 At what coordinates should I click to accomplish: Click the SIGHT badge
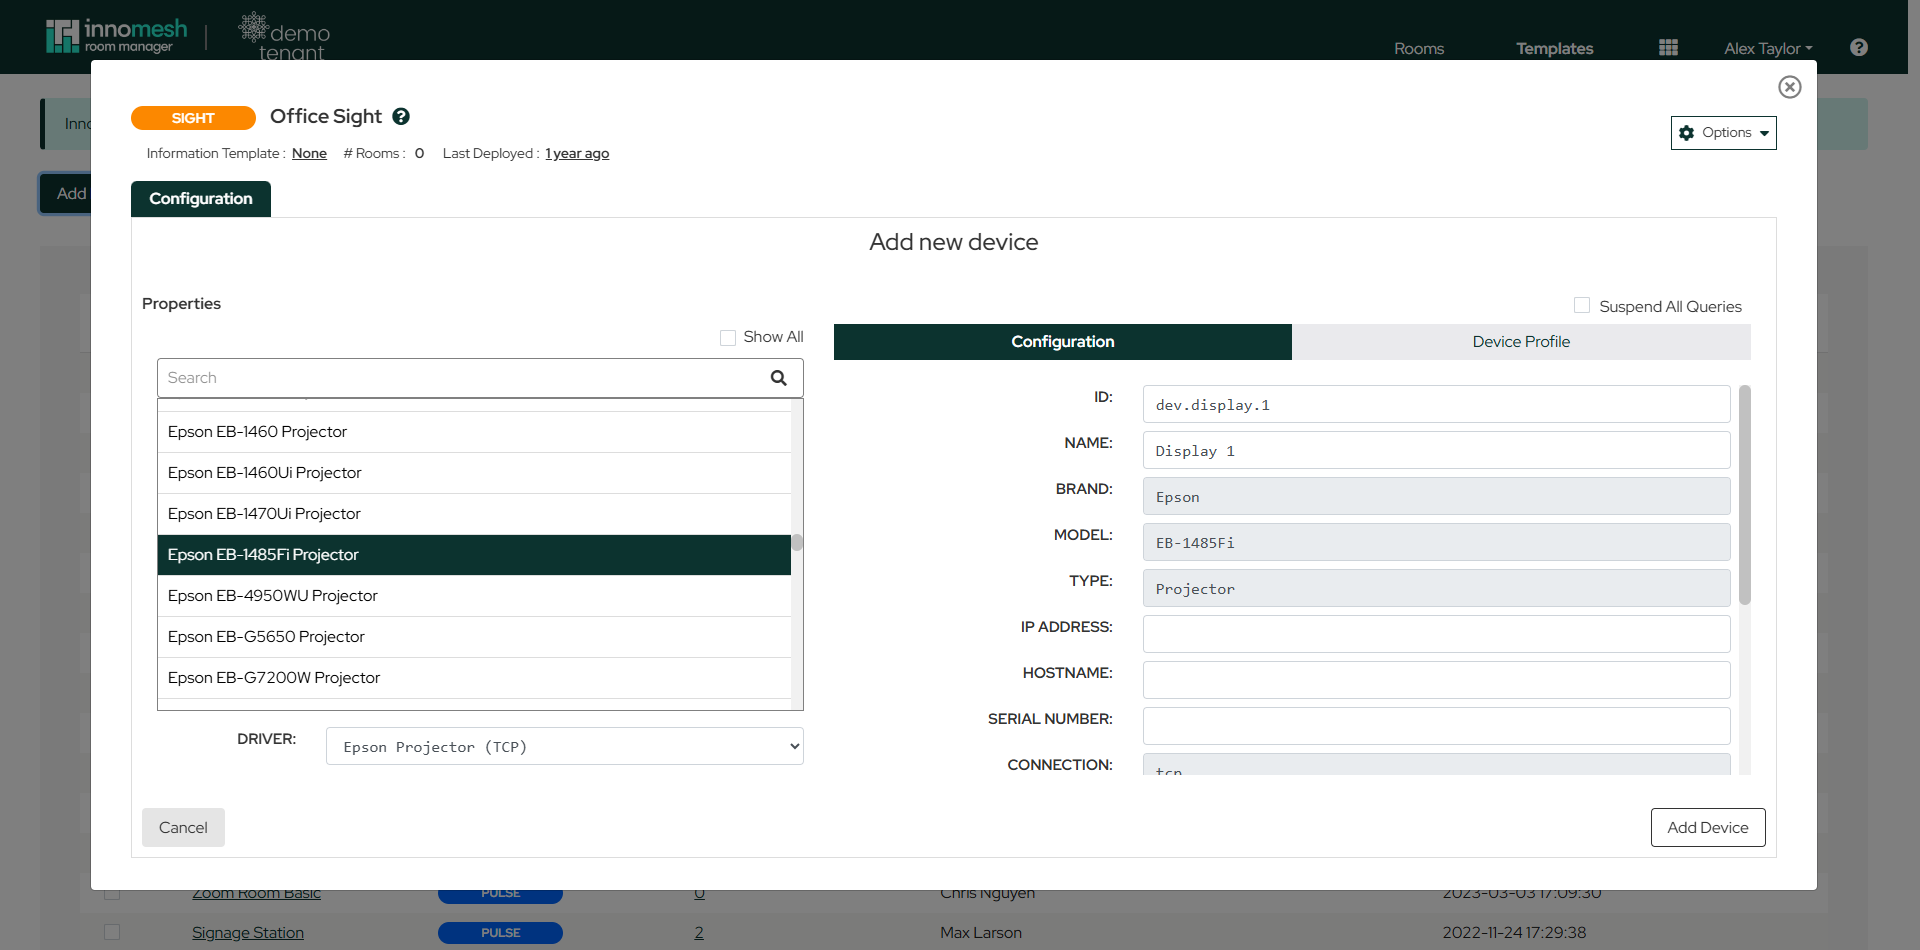[x=193, y=118]
